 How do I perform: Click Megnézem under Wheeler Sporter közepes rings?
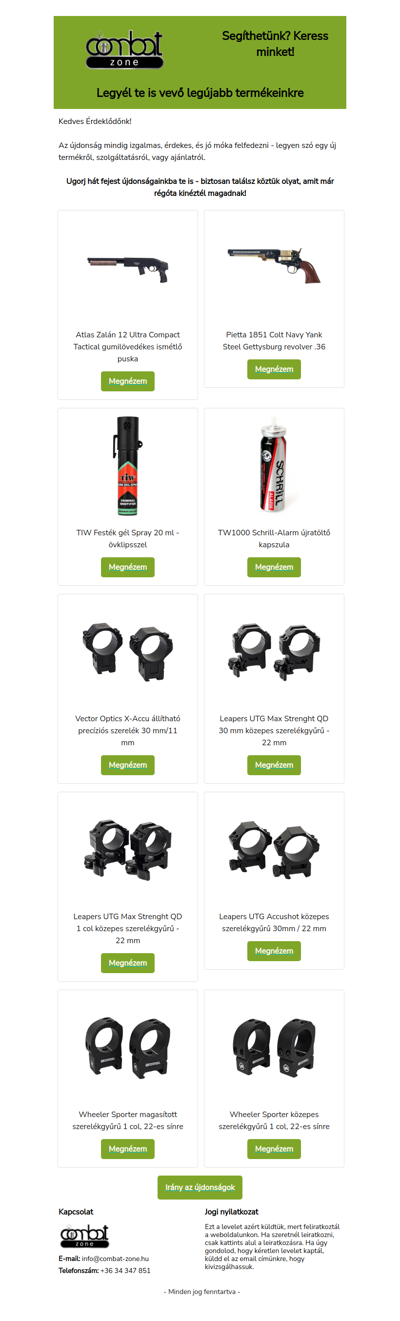(x=274, y=1149)
